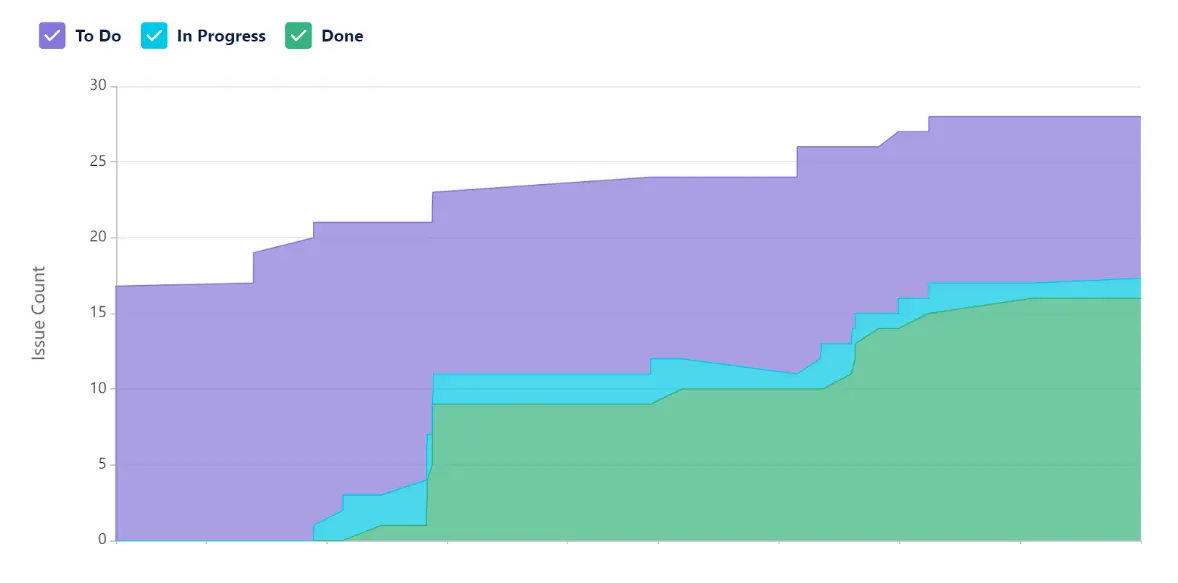1178x583 pixels.
Task: Click the "In Progress" legend label text
Action: (x=221, y=36)
